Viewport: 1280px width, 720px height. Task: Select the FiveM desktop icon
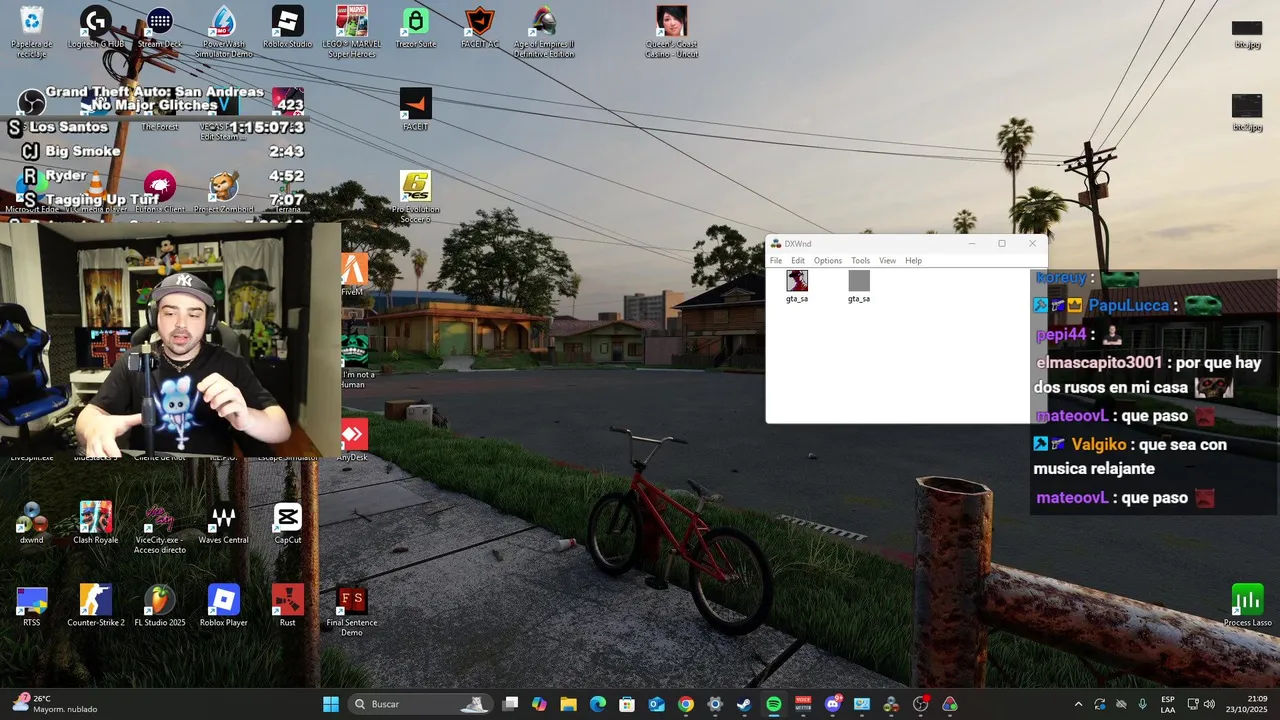[353, 275]
